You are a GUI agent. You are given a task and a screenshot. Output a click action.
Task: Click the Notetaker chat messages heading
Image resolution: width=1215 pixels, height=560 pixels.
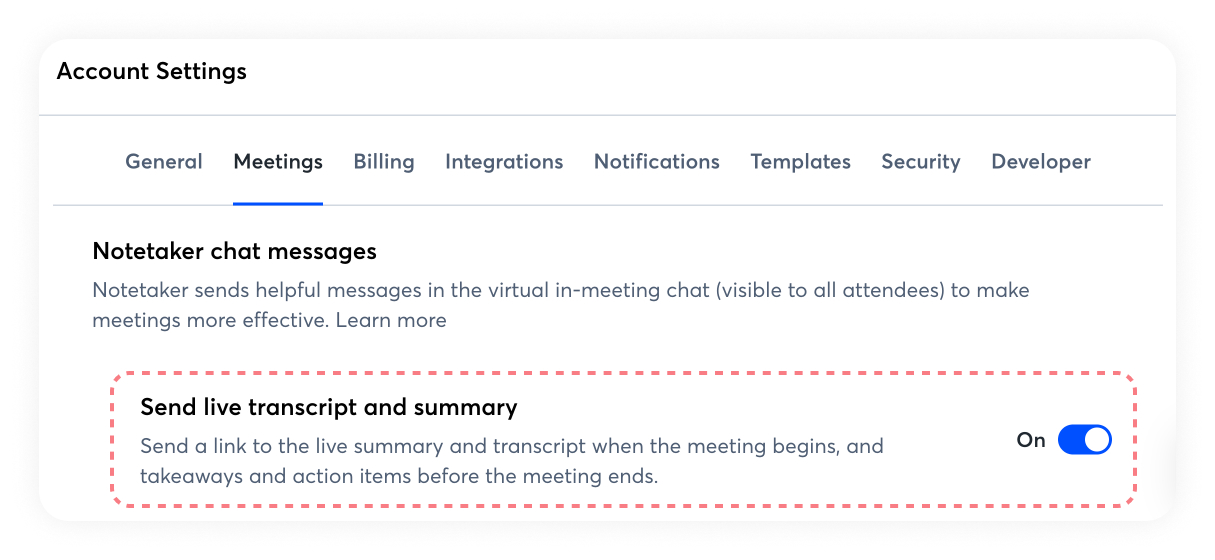pos(235,251)
